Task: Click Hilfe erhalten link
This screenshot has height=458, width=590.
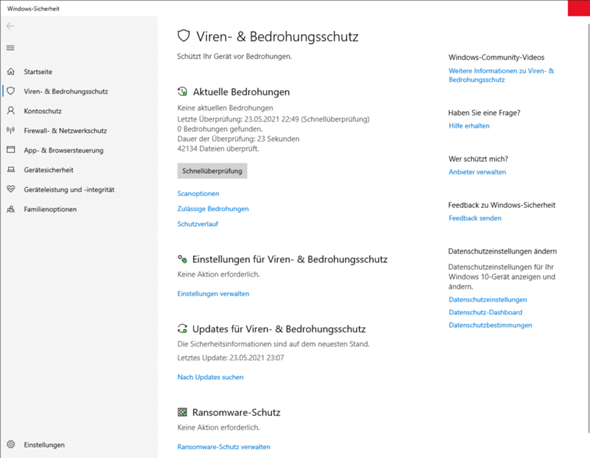Action: point(469,126)
